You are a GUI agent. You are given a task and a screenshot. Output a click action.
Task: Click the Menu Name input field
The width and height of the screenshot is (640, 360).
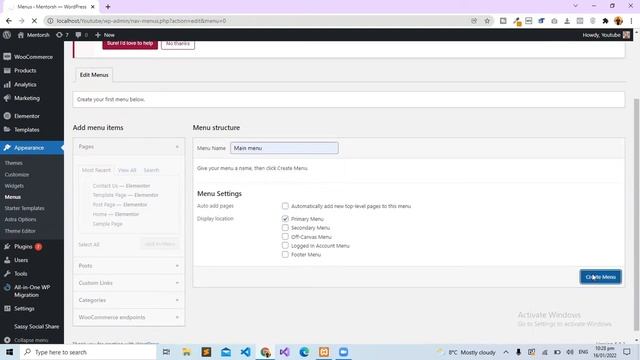284,148
